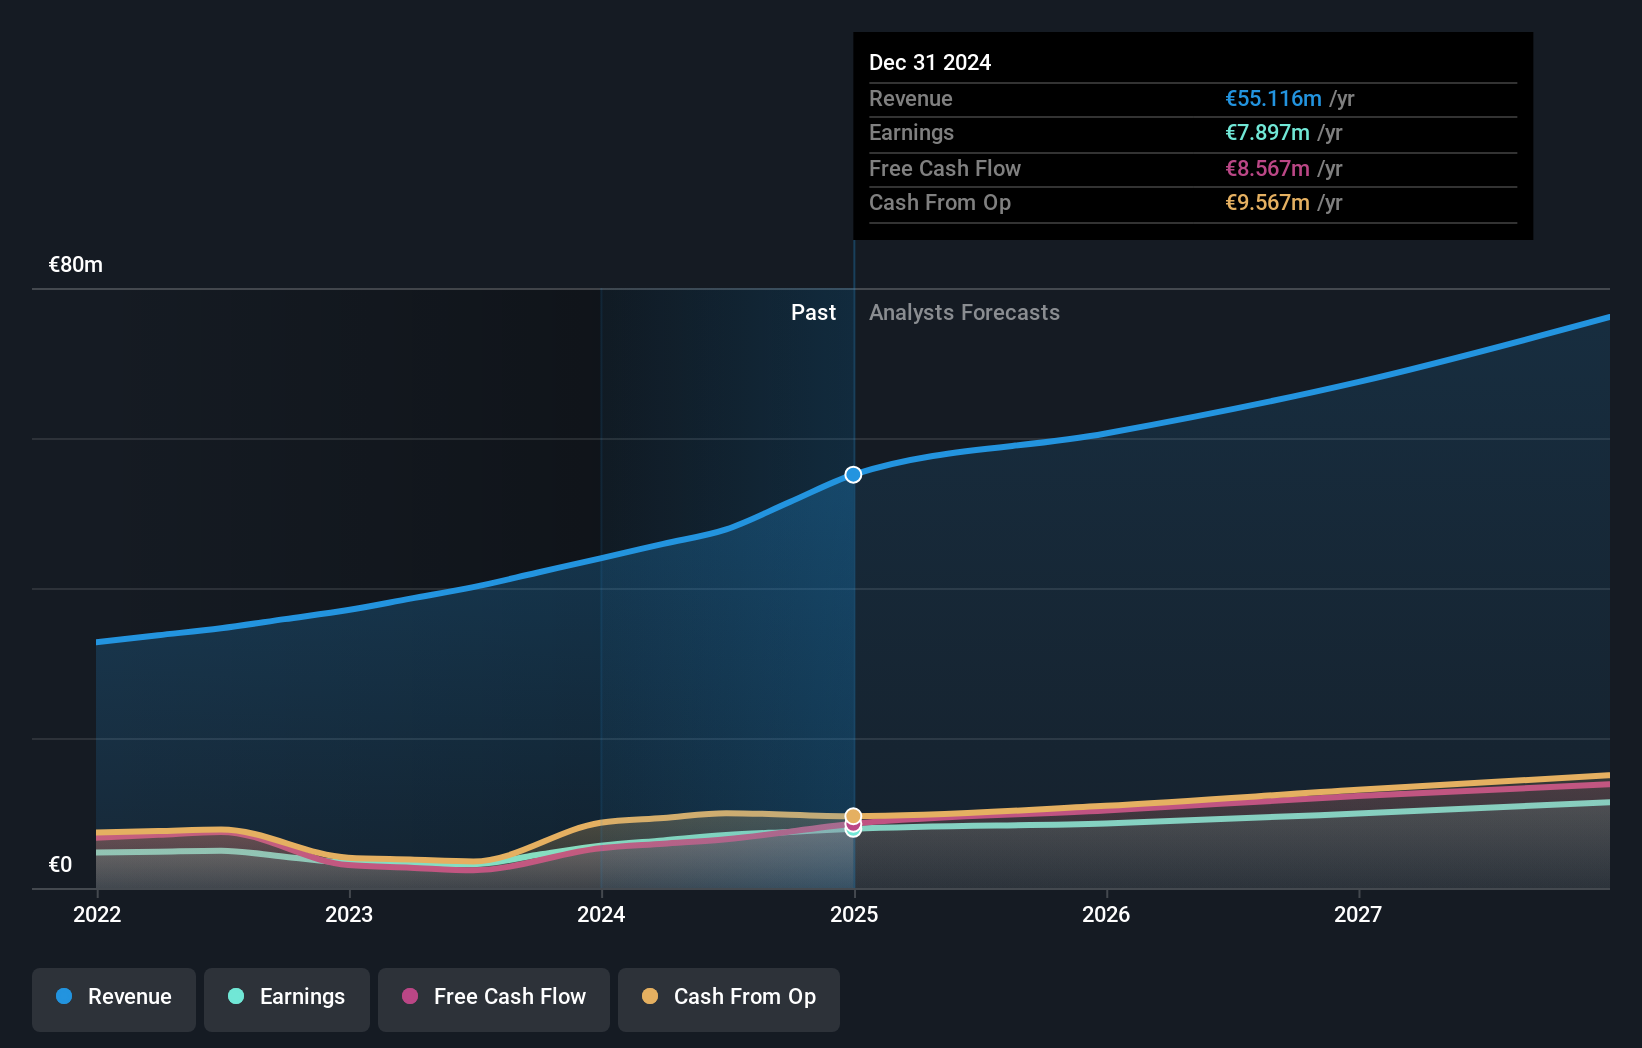Screen dimensions: 1642x1048
Task: Click the Past section label
Action: point(813,313)
